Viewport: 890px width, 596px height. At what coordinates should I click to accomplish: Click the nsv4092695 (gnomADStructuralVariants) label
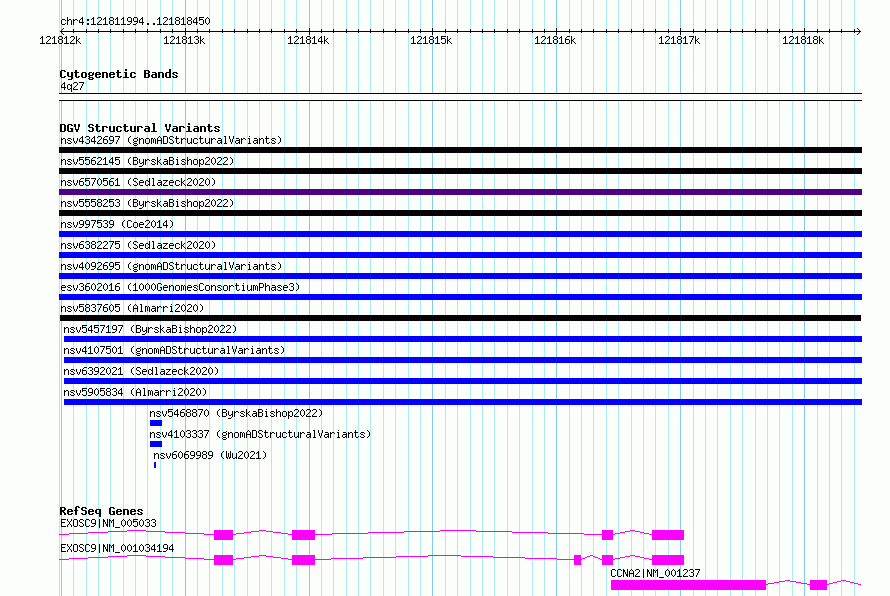tap(171, 266)
